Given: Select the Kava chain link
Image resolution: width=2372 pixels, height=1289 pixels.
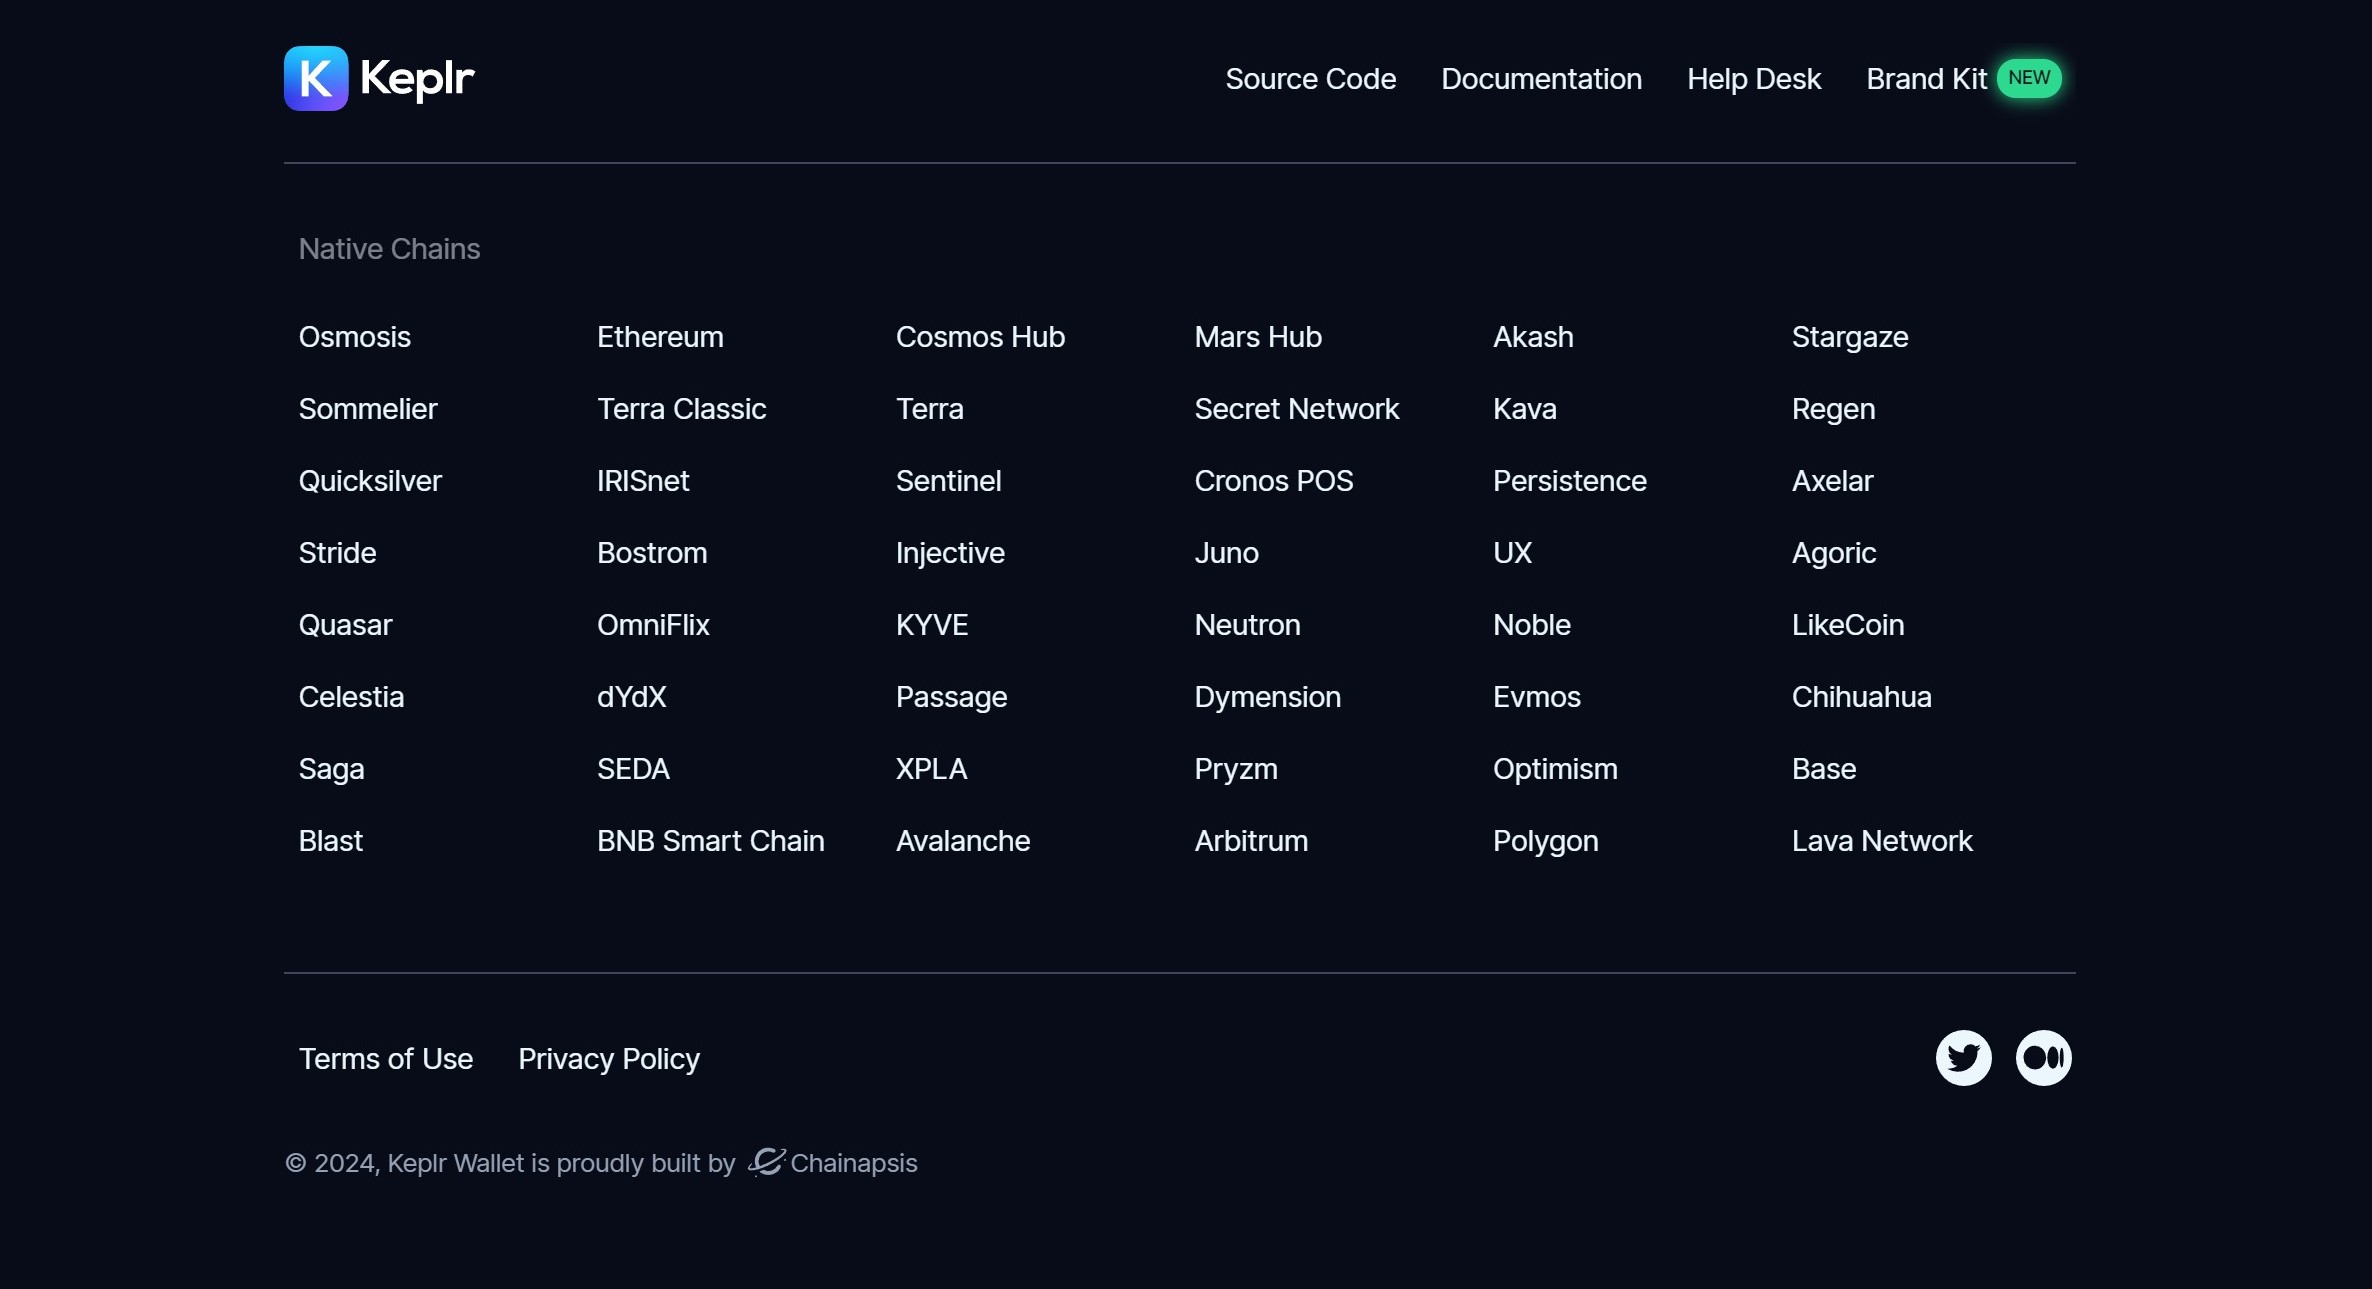Looking at the screenshot, I should tap(1525, 409).
